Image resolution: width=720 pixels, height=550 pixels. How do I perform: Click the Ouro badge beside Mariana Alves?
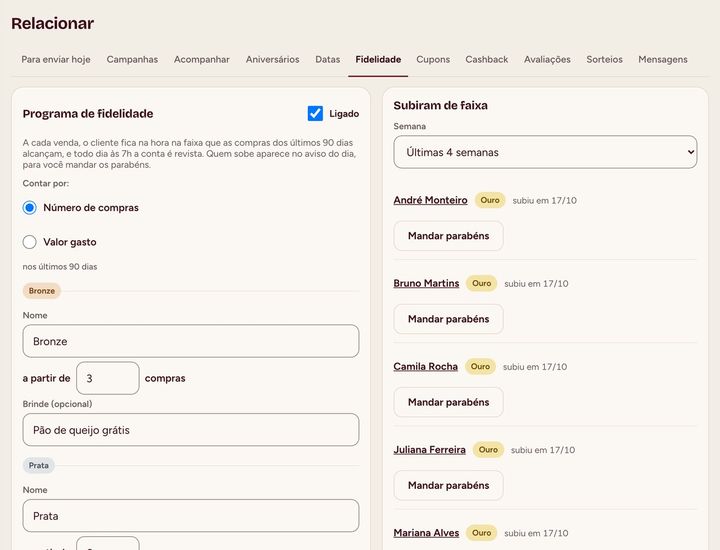point(482,533)
